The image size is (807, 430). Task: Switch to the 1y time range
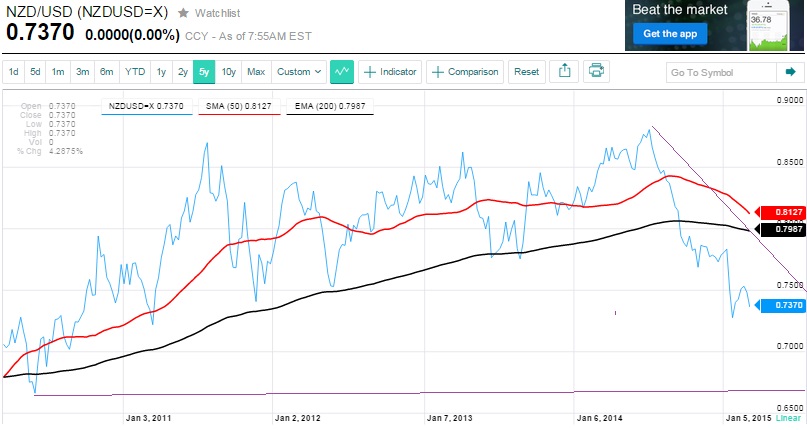click(160, 72)
